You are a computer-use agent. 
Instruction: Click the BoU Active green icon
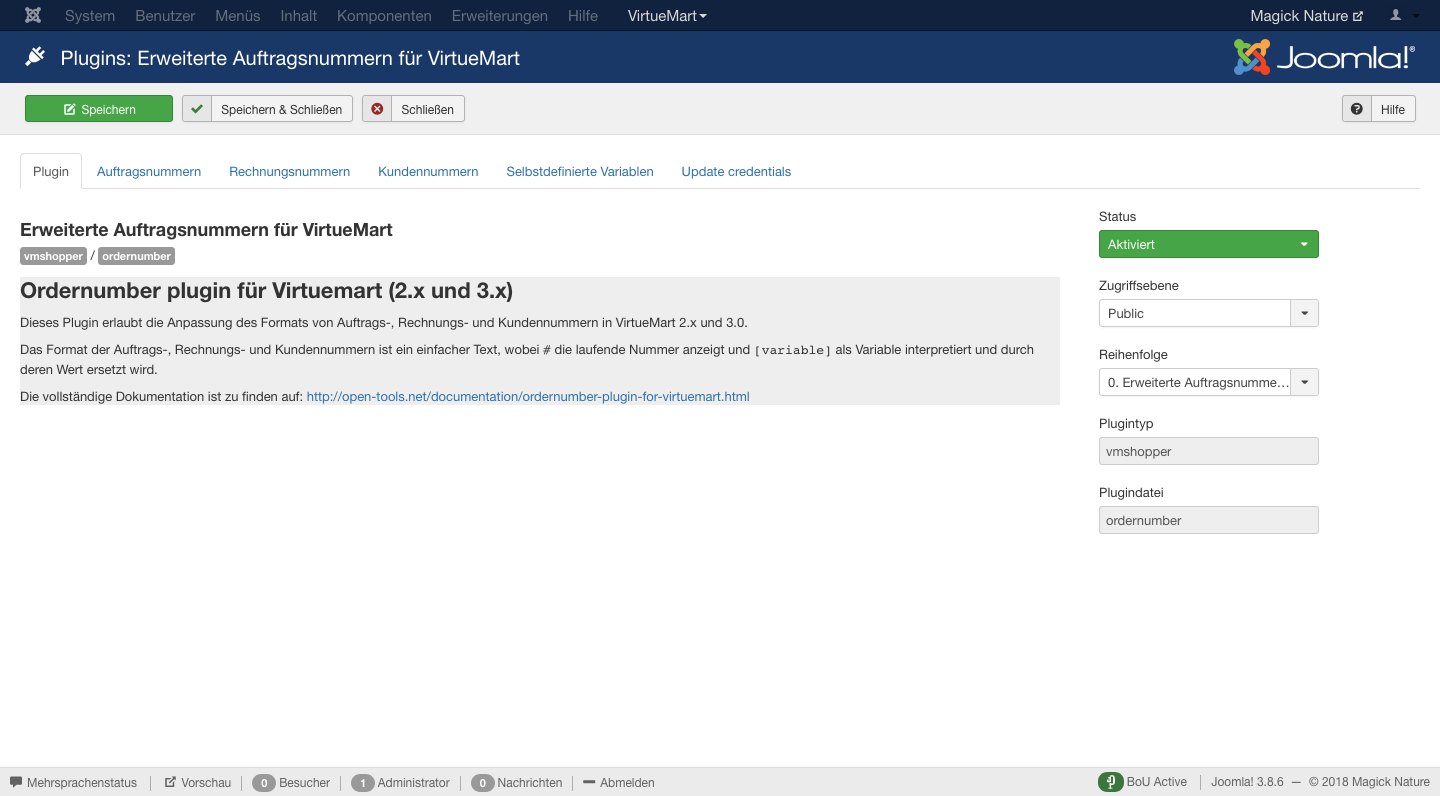tap(1110, 782)
